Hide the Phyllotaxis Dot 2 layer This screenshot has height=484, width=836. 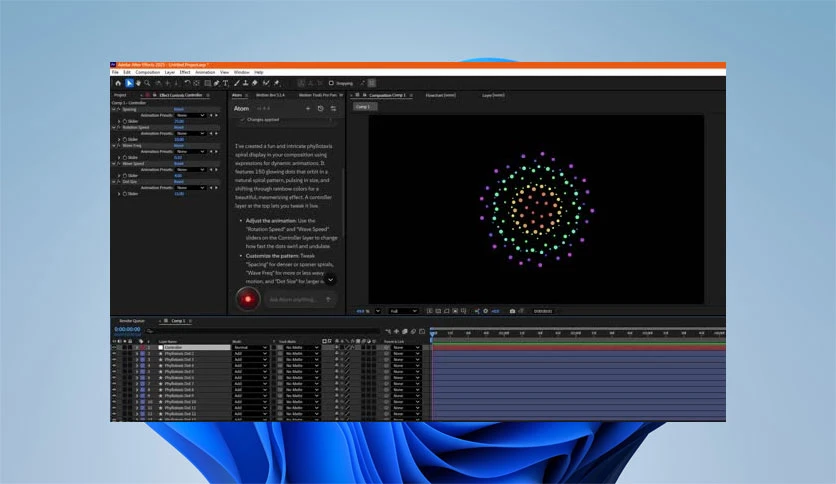(114, 353)
